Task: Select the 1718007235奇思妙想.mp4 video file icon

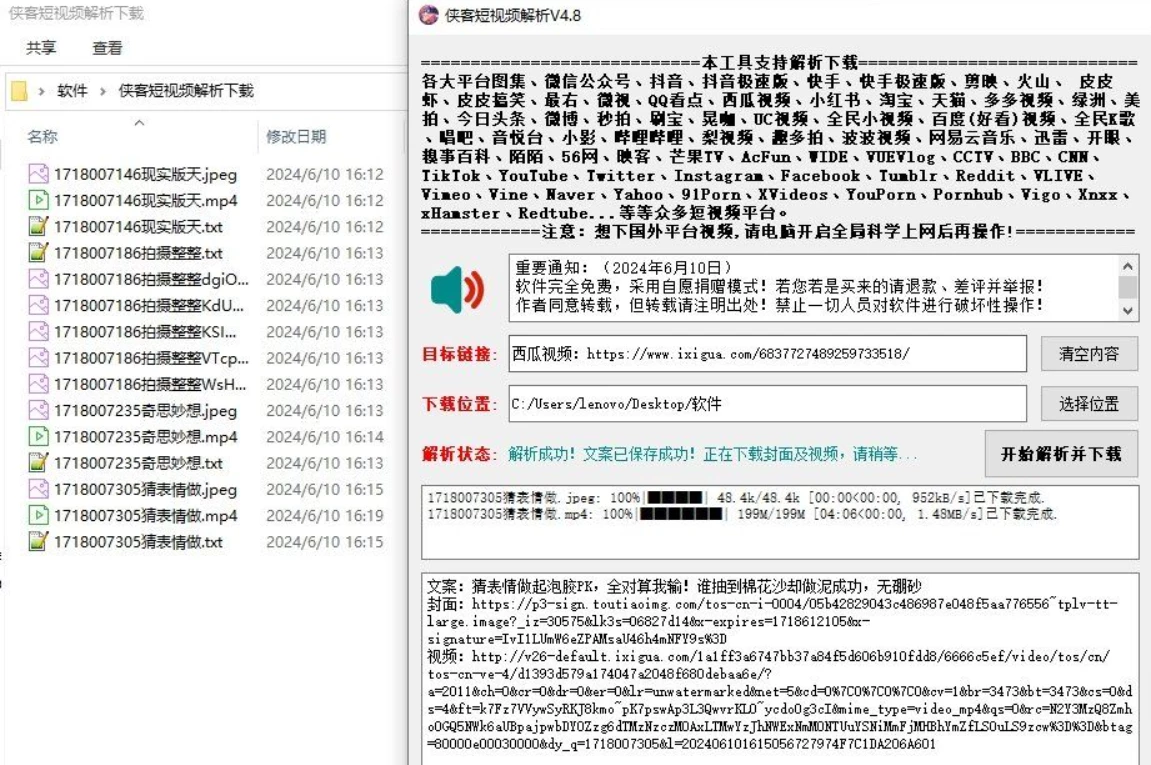Action: pyautogui.click(x=38, y=437)
